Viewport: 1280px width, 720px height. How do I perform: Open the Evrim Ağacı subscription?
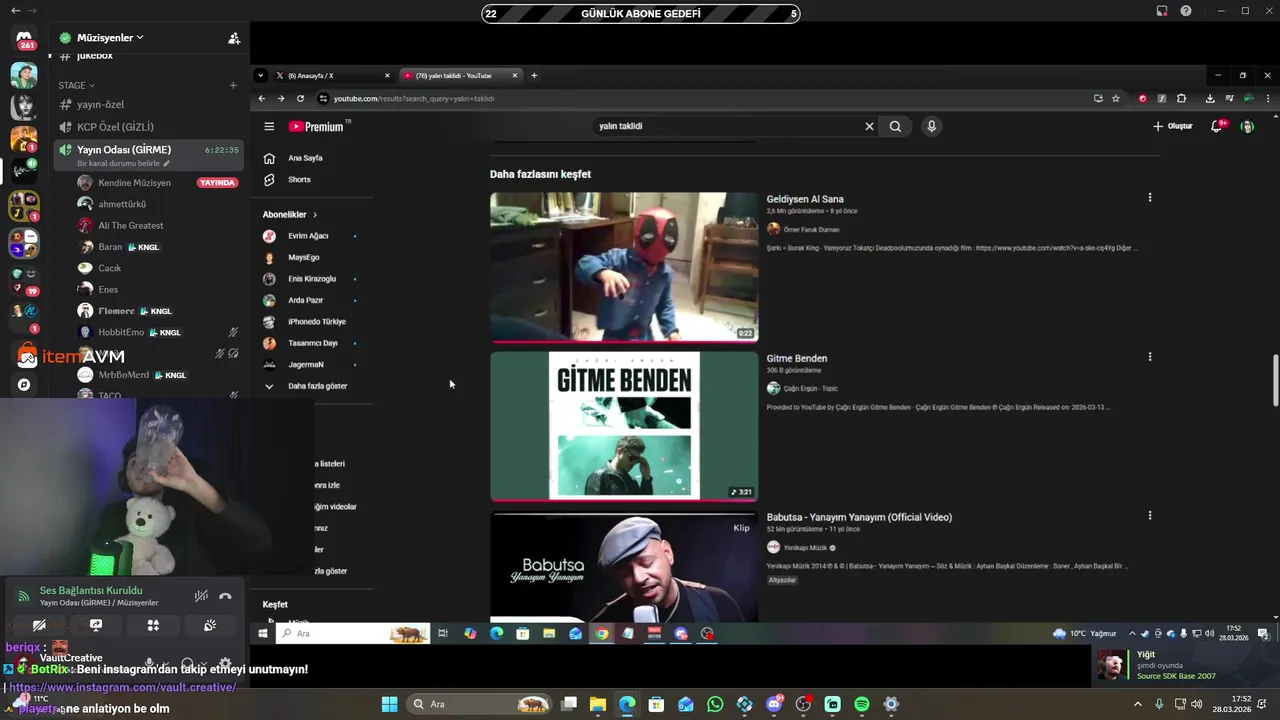tap(310, 236)
